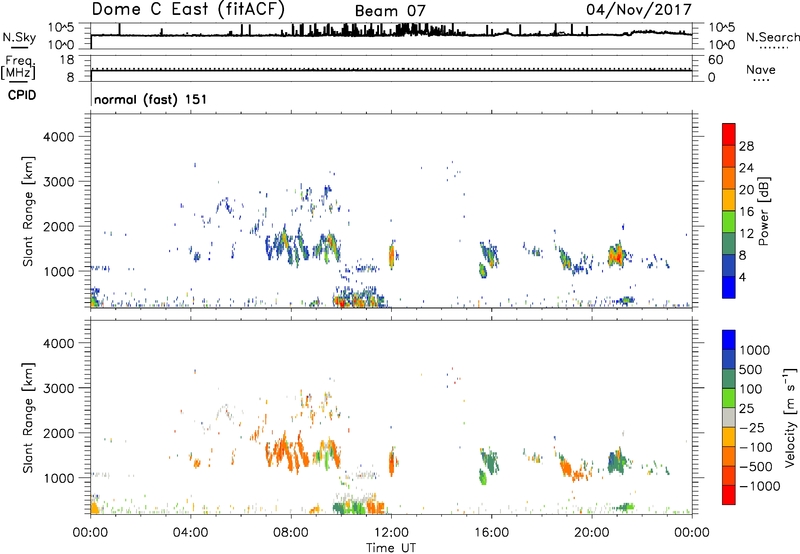Click the 'Velocity [m s⁻¹]' colorbar title
800x554 pixels.
coord(790,418)
